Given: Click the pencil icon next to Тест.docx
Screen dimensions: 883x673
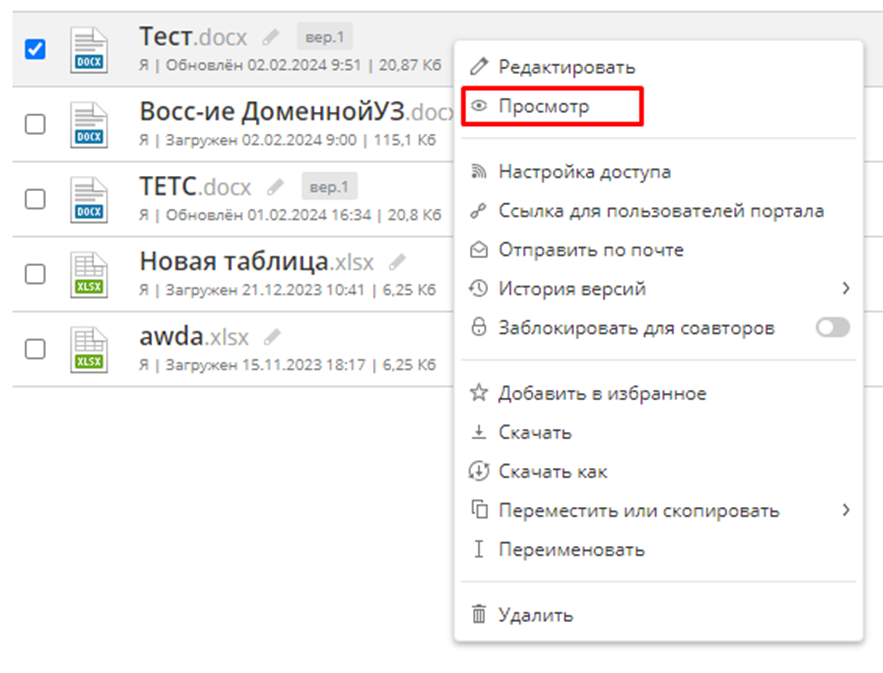Looking at the screenshot, I should (270, 38).
